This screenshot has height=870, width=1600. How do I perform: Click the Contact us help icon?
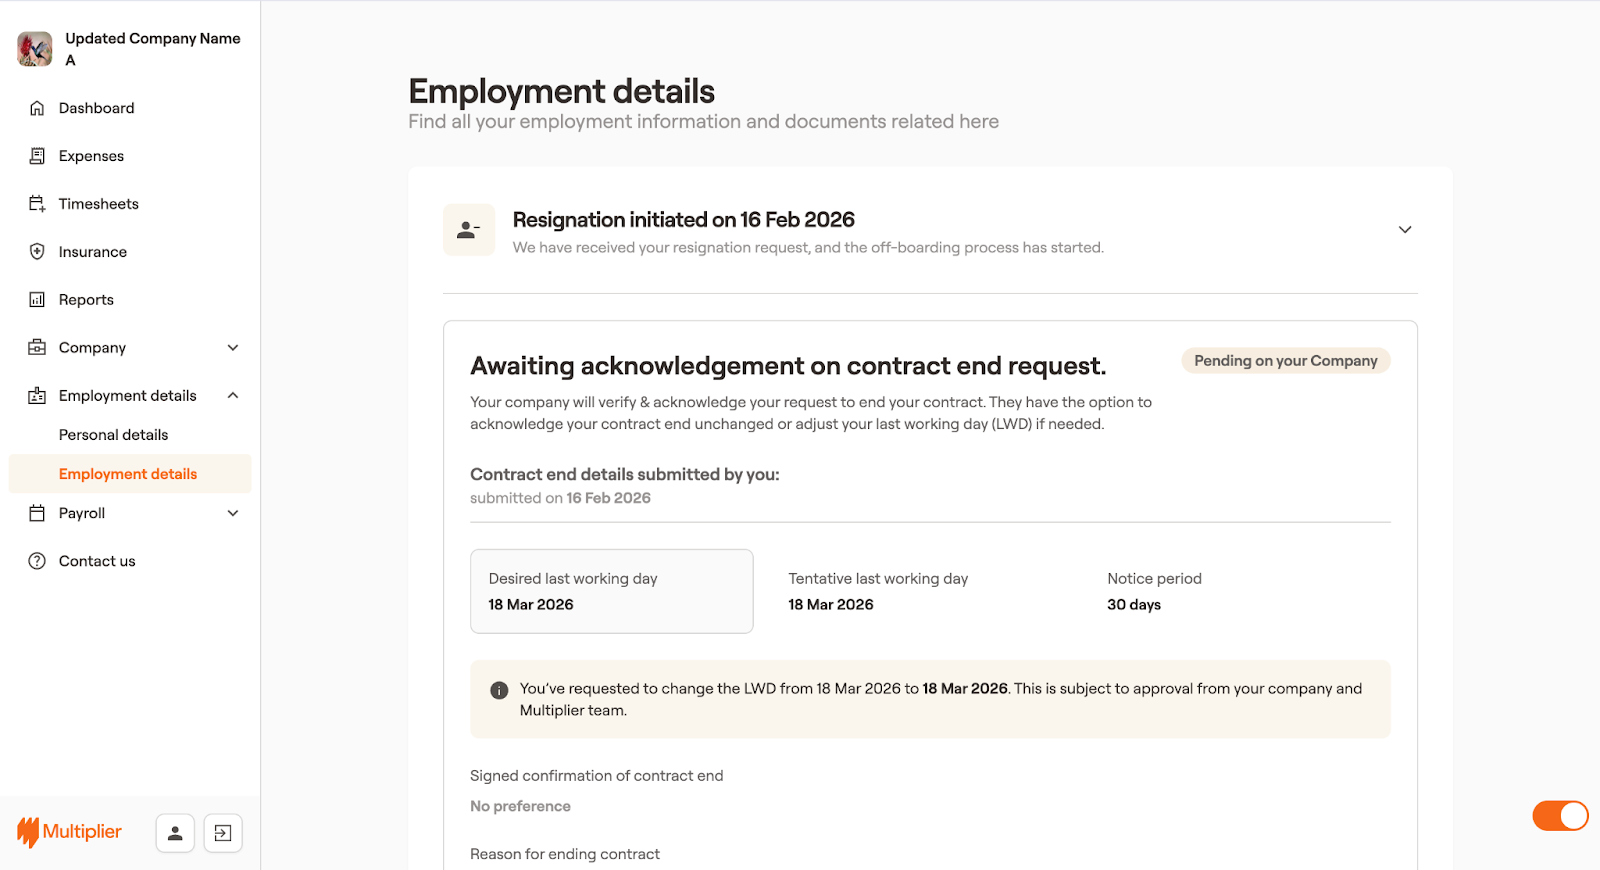37,561
